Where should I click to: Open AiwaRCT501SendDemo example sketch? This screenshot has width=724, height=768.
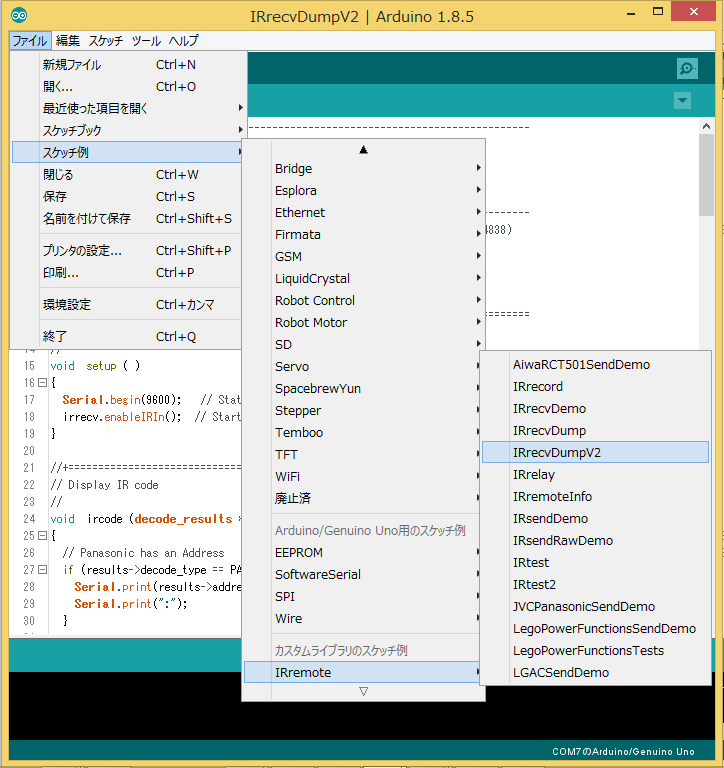(x=595, y=365)
